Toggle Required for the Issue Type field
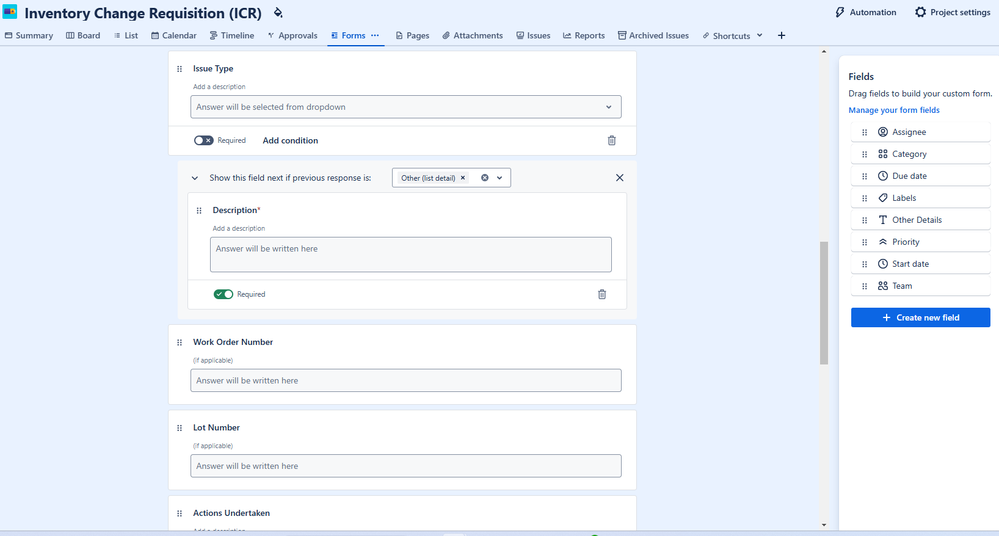 tap(204, 140)
